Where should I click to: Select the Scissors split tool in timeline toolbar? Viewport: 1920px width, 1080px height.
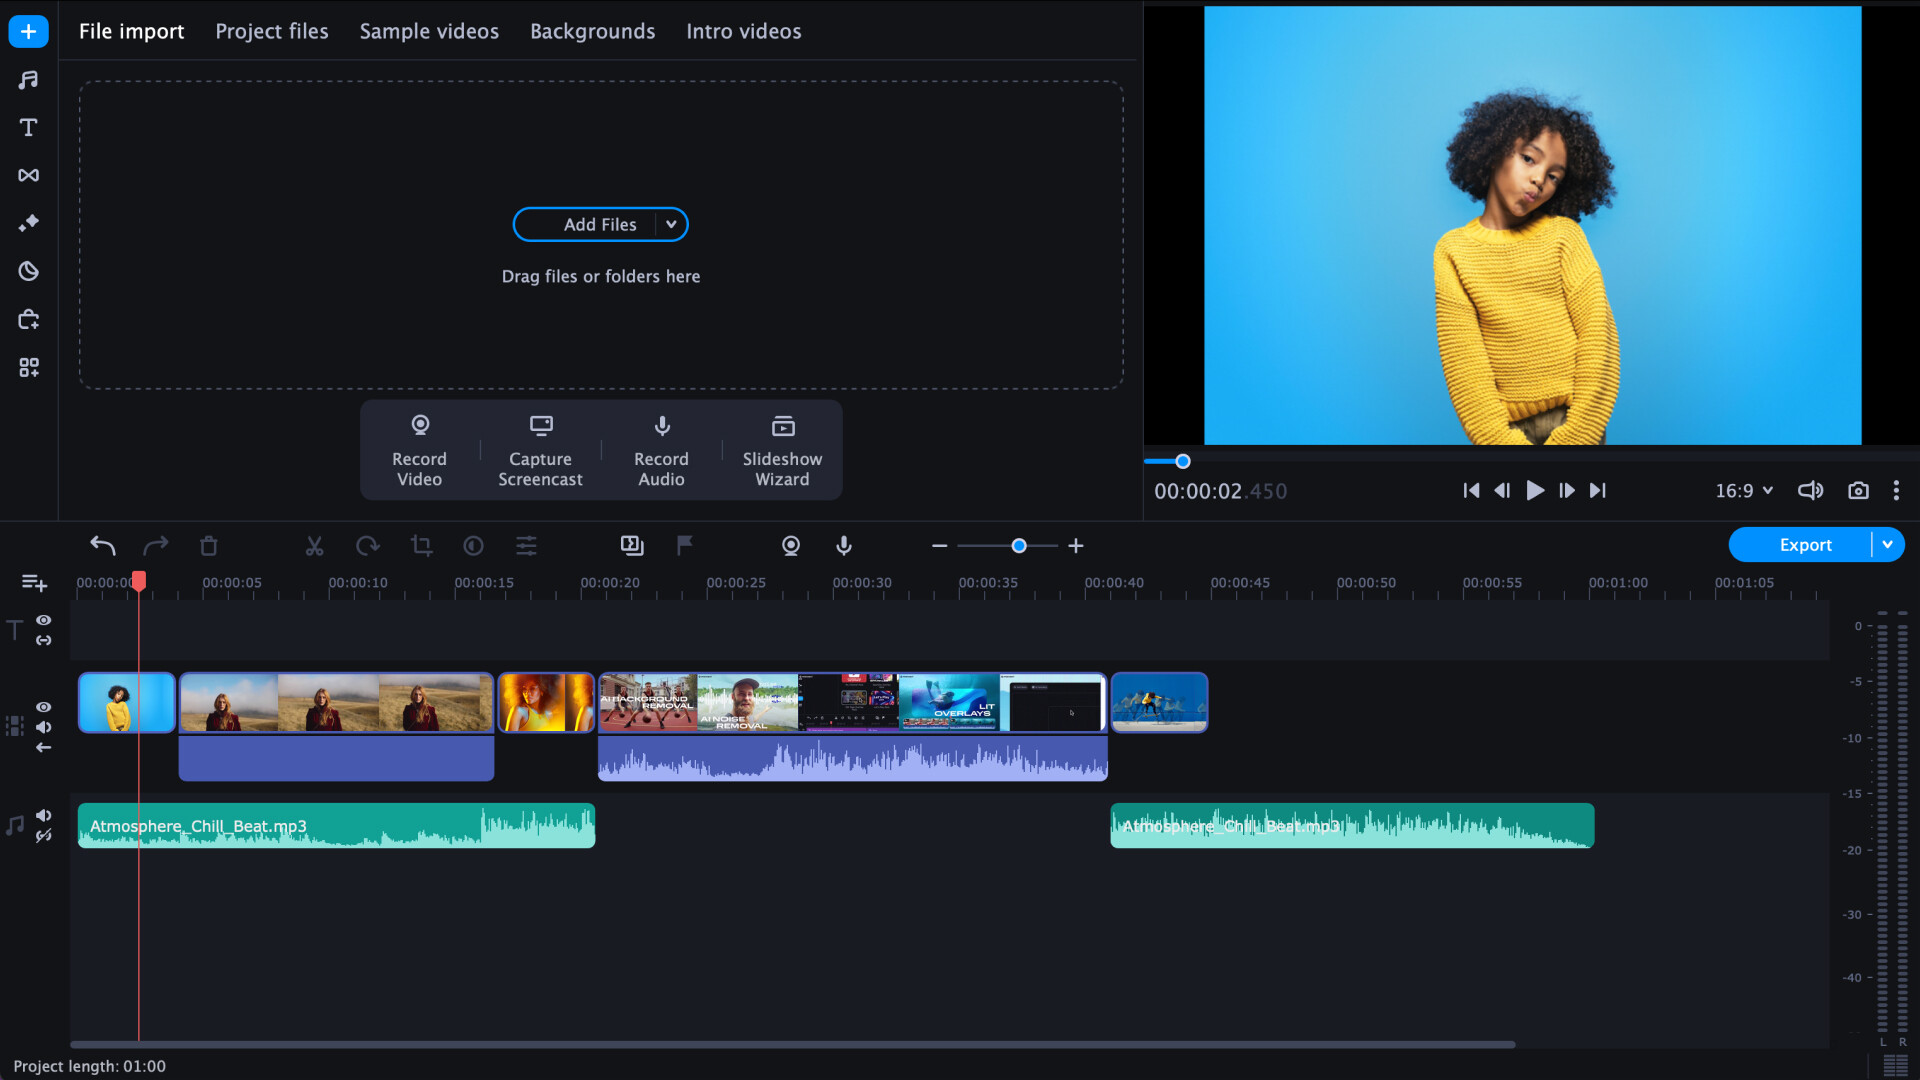click(314, 546)
